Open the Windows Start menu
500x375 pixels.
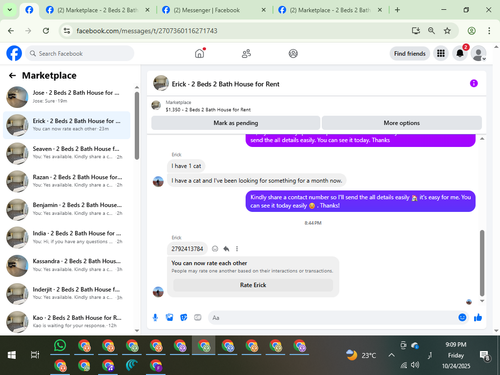pyautogui.click(x=12, y=355)
